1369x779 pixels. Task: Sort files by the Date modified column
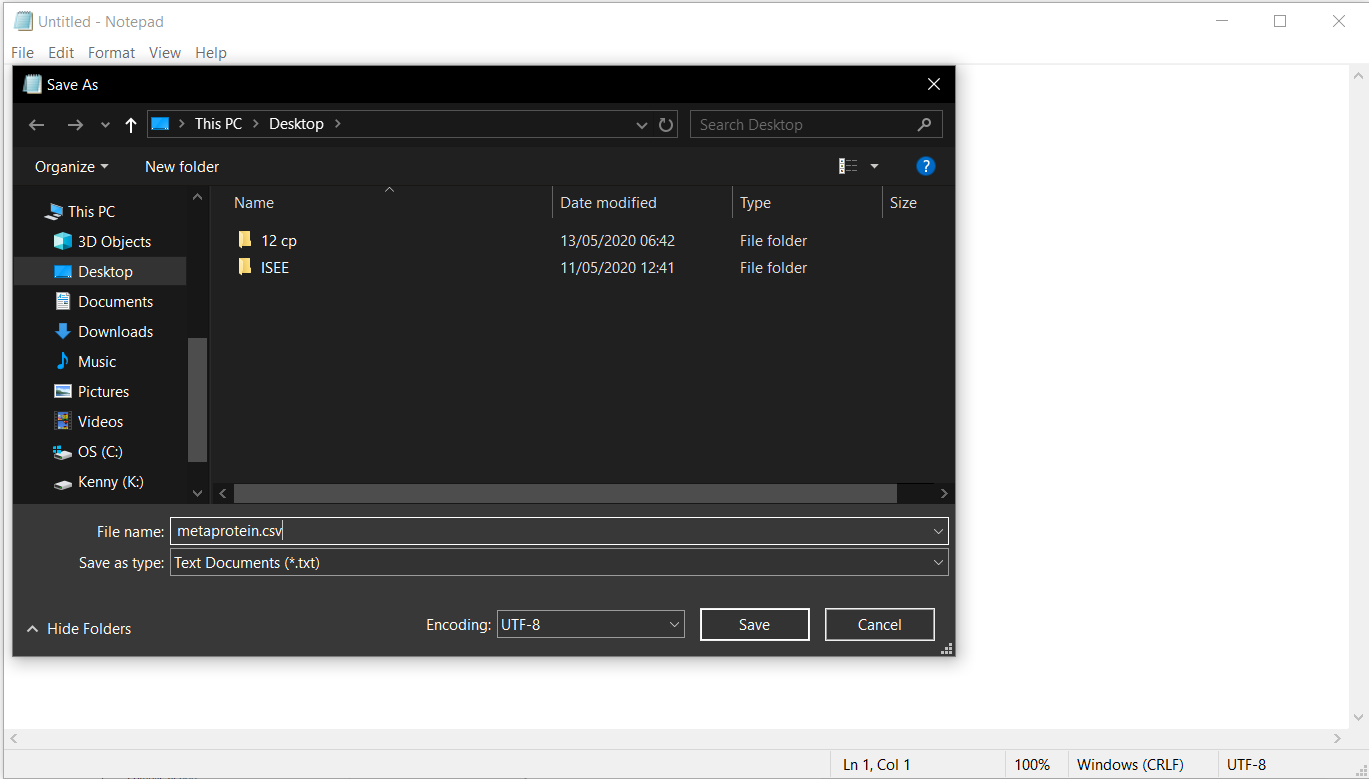[x=607, y=202]
